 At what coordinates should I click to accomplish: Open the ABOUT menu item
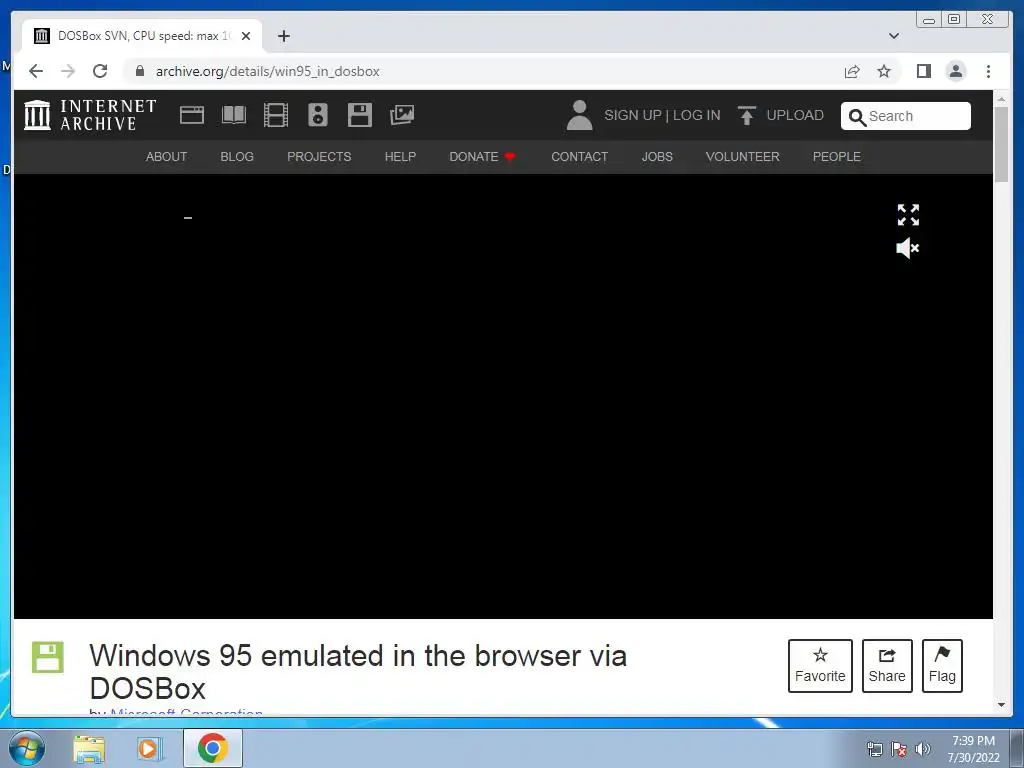167,157
